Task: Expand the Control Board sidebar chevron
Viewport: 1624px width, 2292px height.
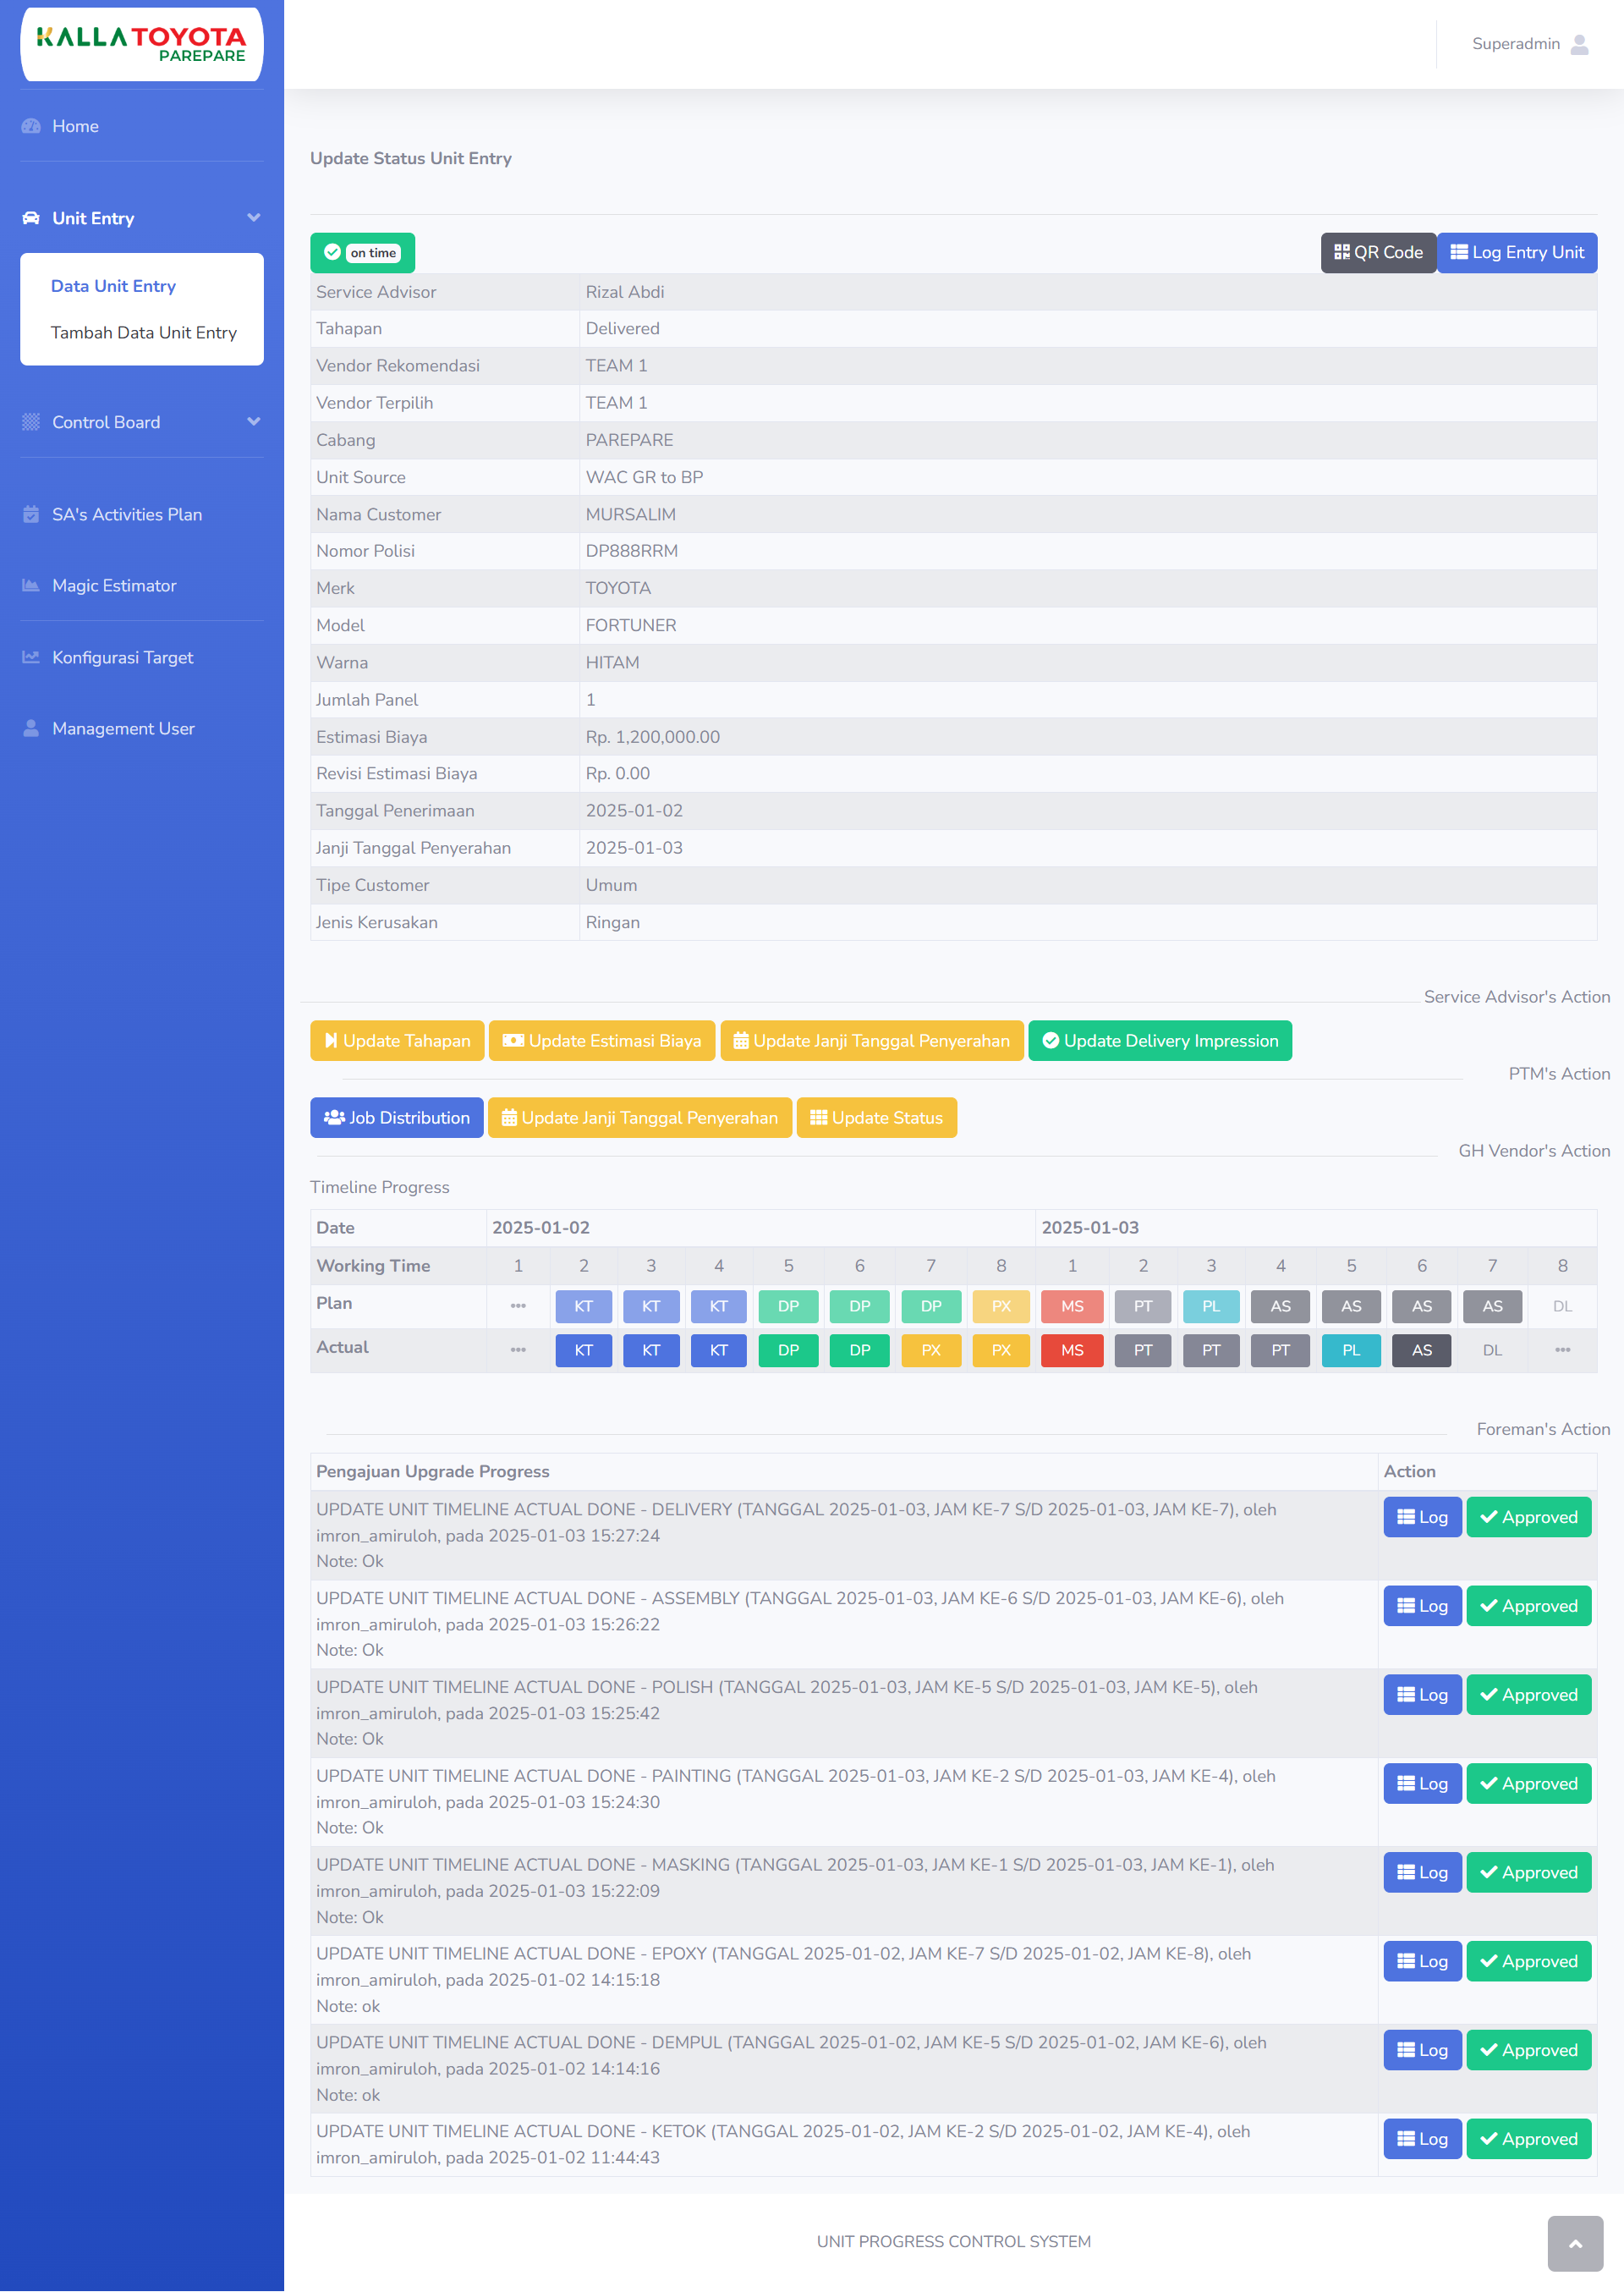Action: (253, 422)
